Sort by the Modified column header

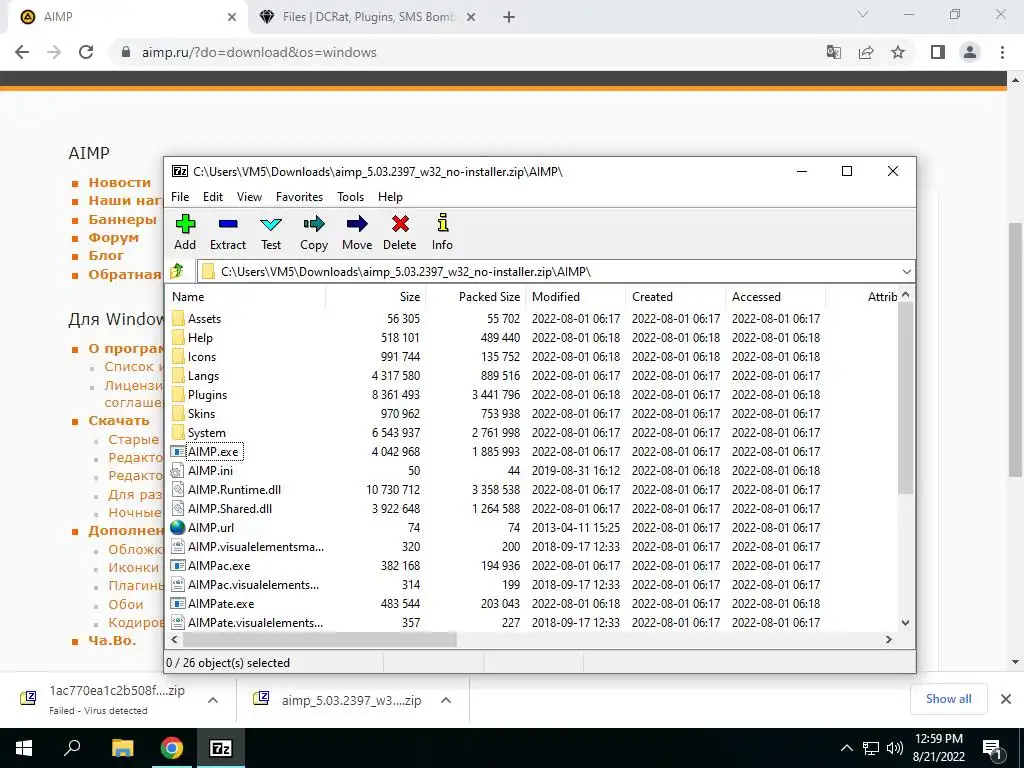576,296
